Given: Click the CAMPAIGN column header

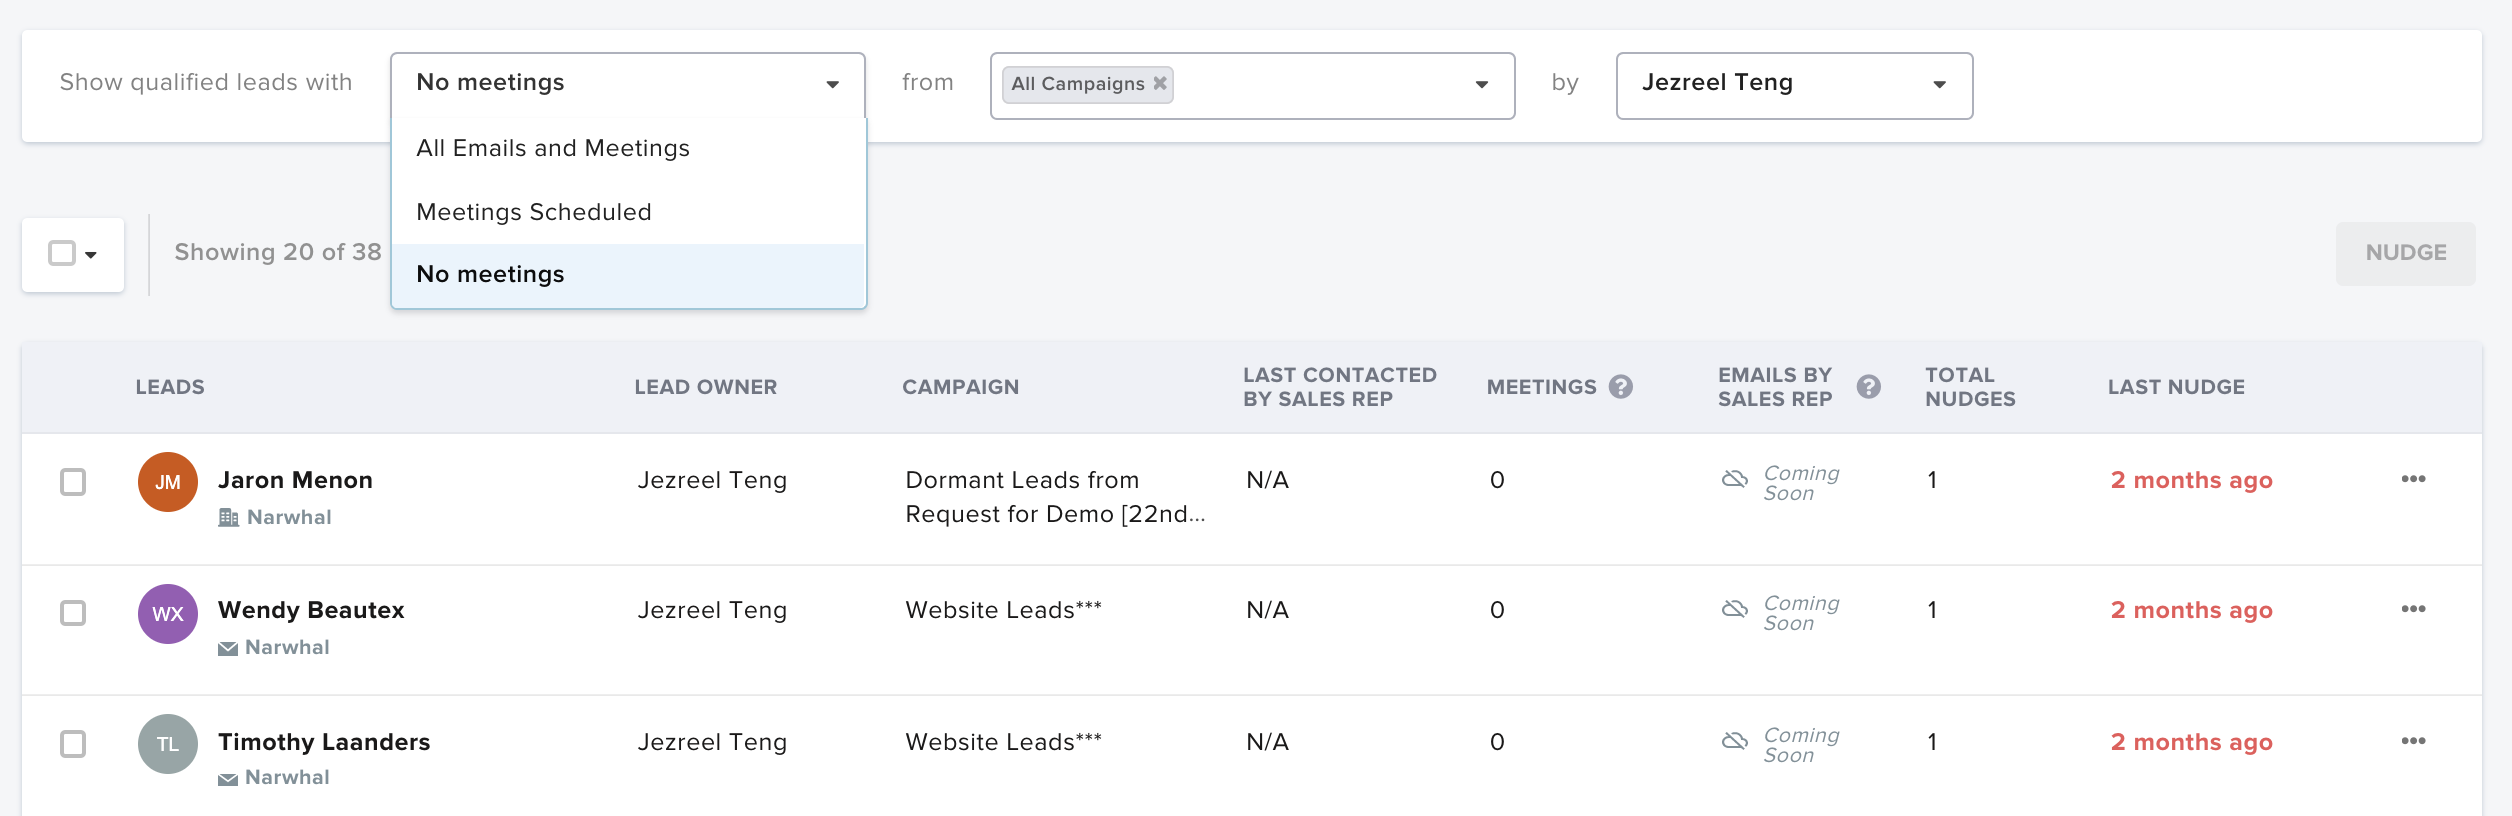Looking at the screenshot, I should (x=961, y=387).
